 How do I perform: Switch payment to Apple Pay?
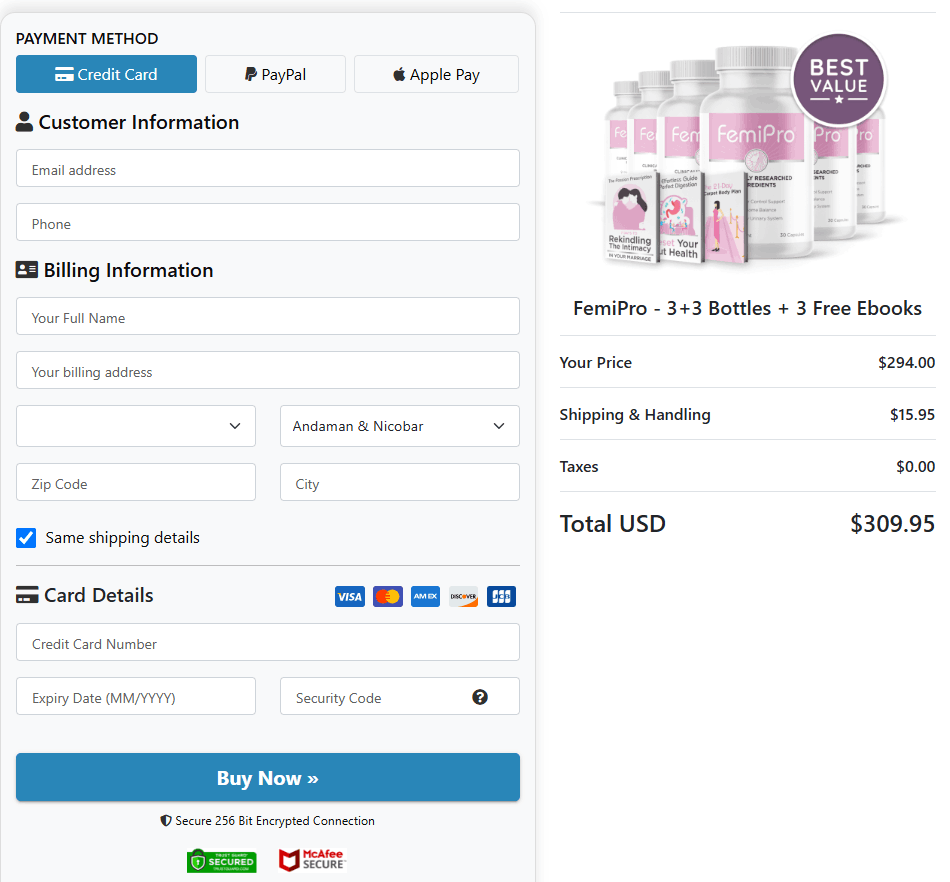click(436, 73)
